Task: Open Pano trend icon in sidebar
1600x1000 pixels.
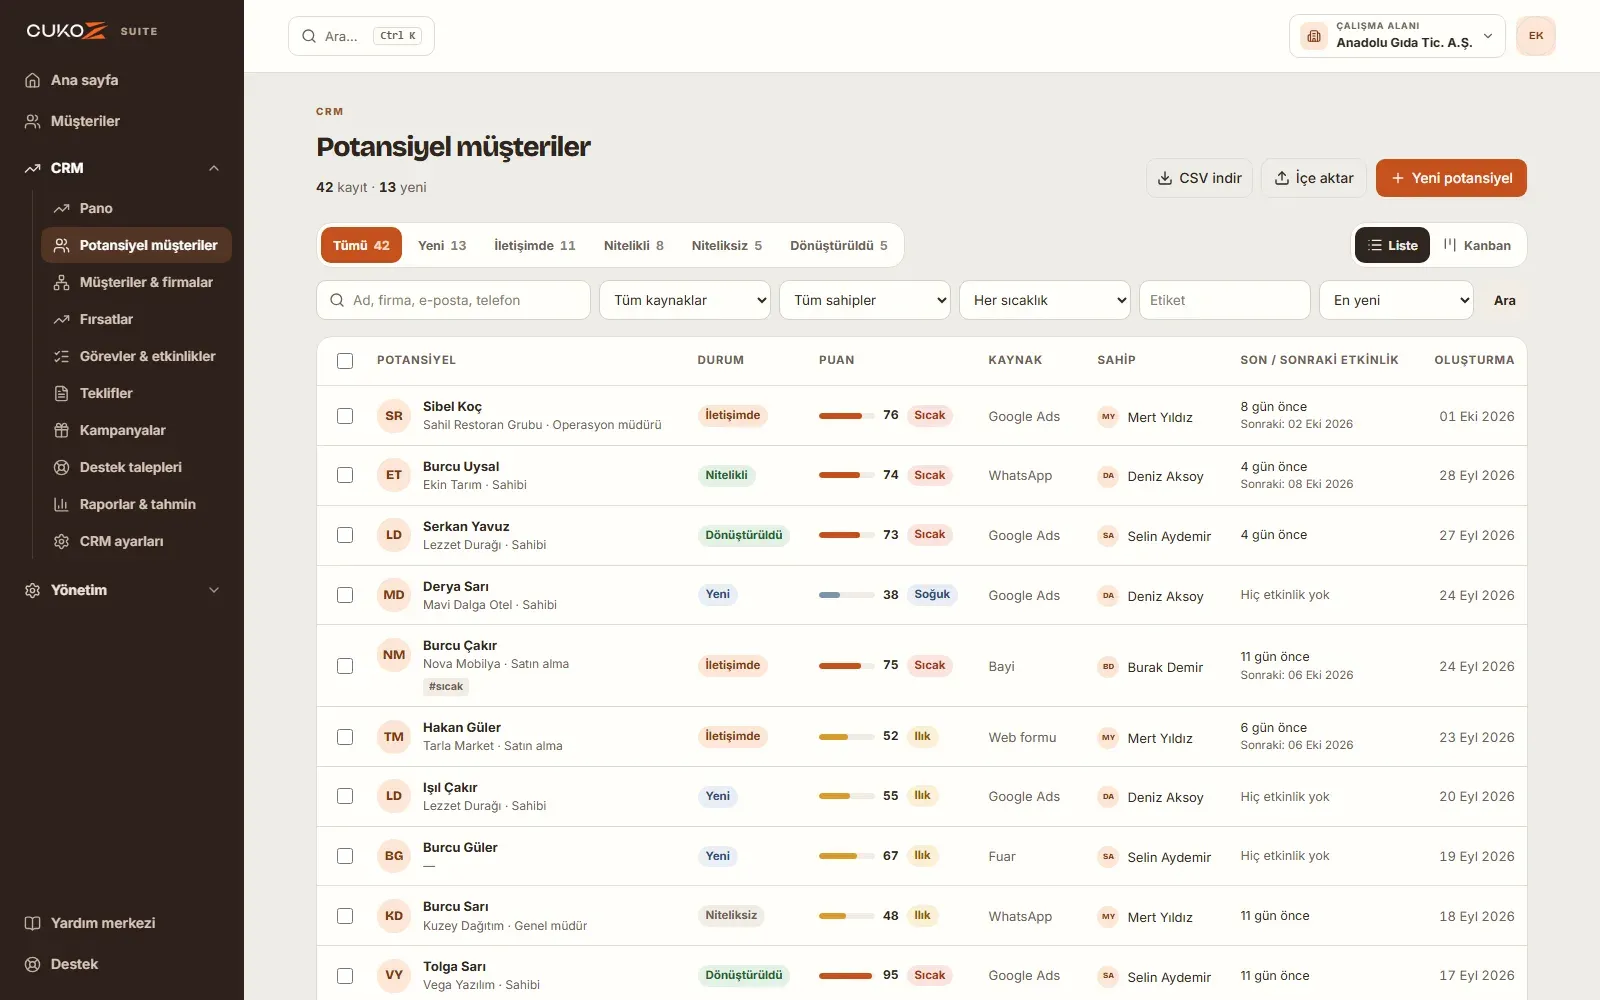Action: point(61,208)
